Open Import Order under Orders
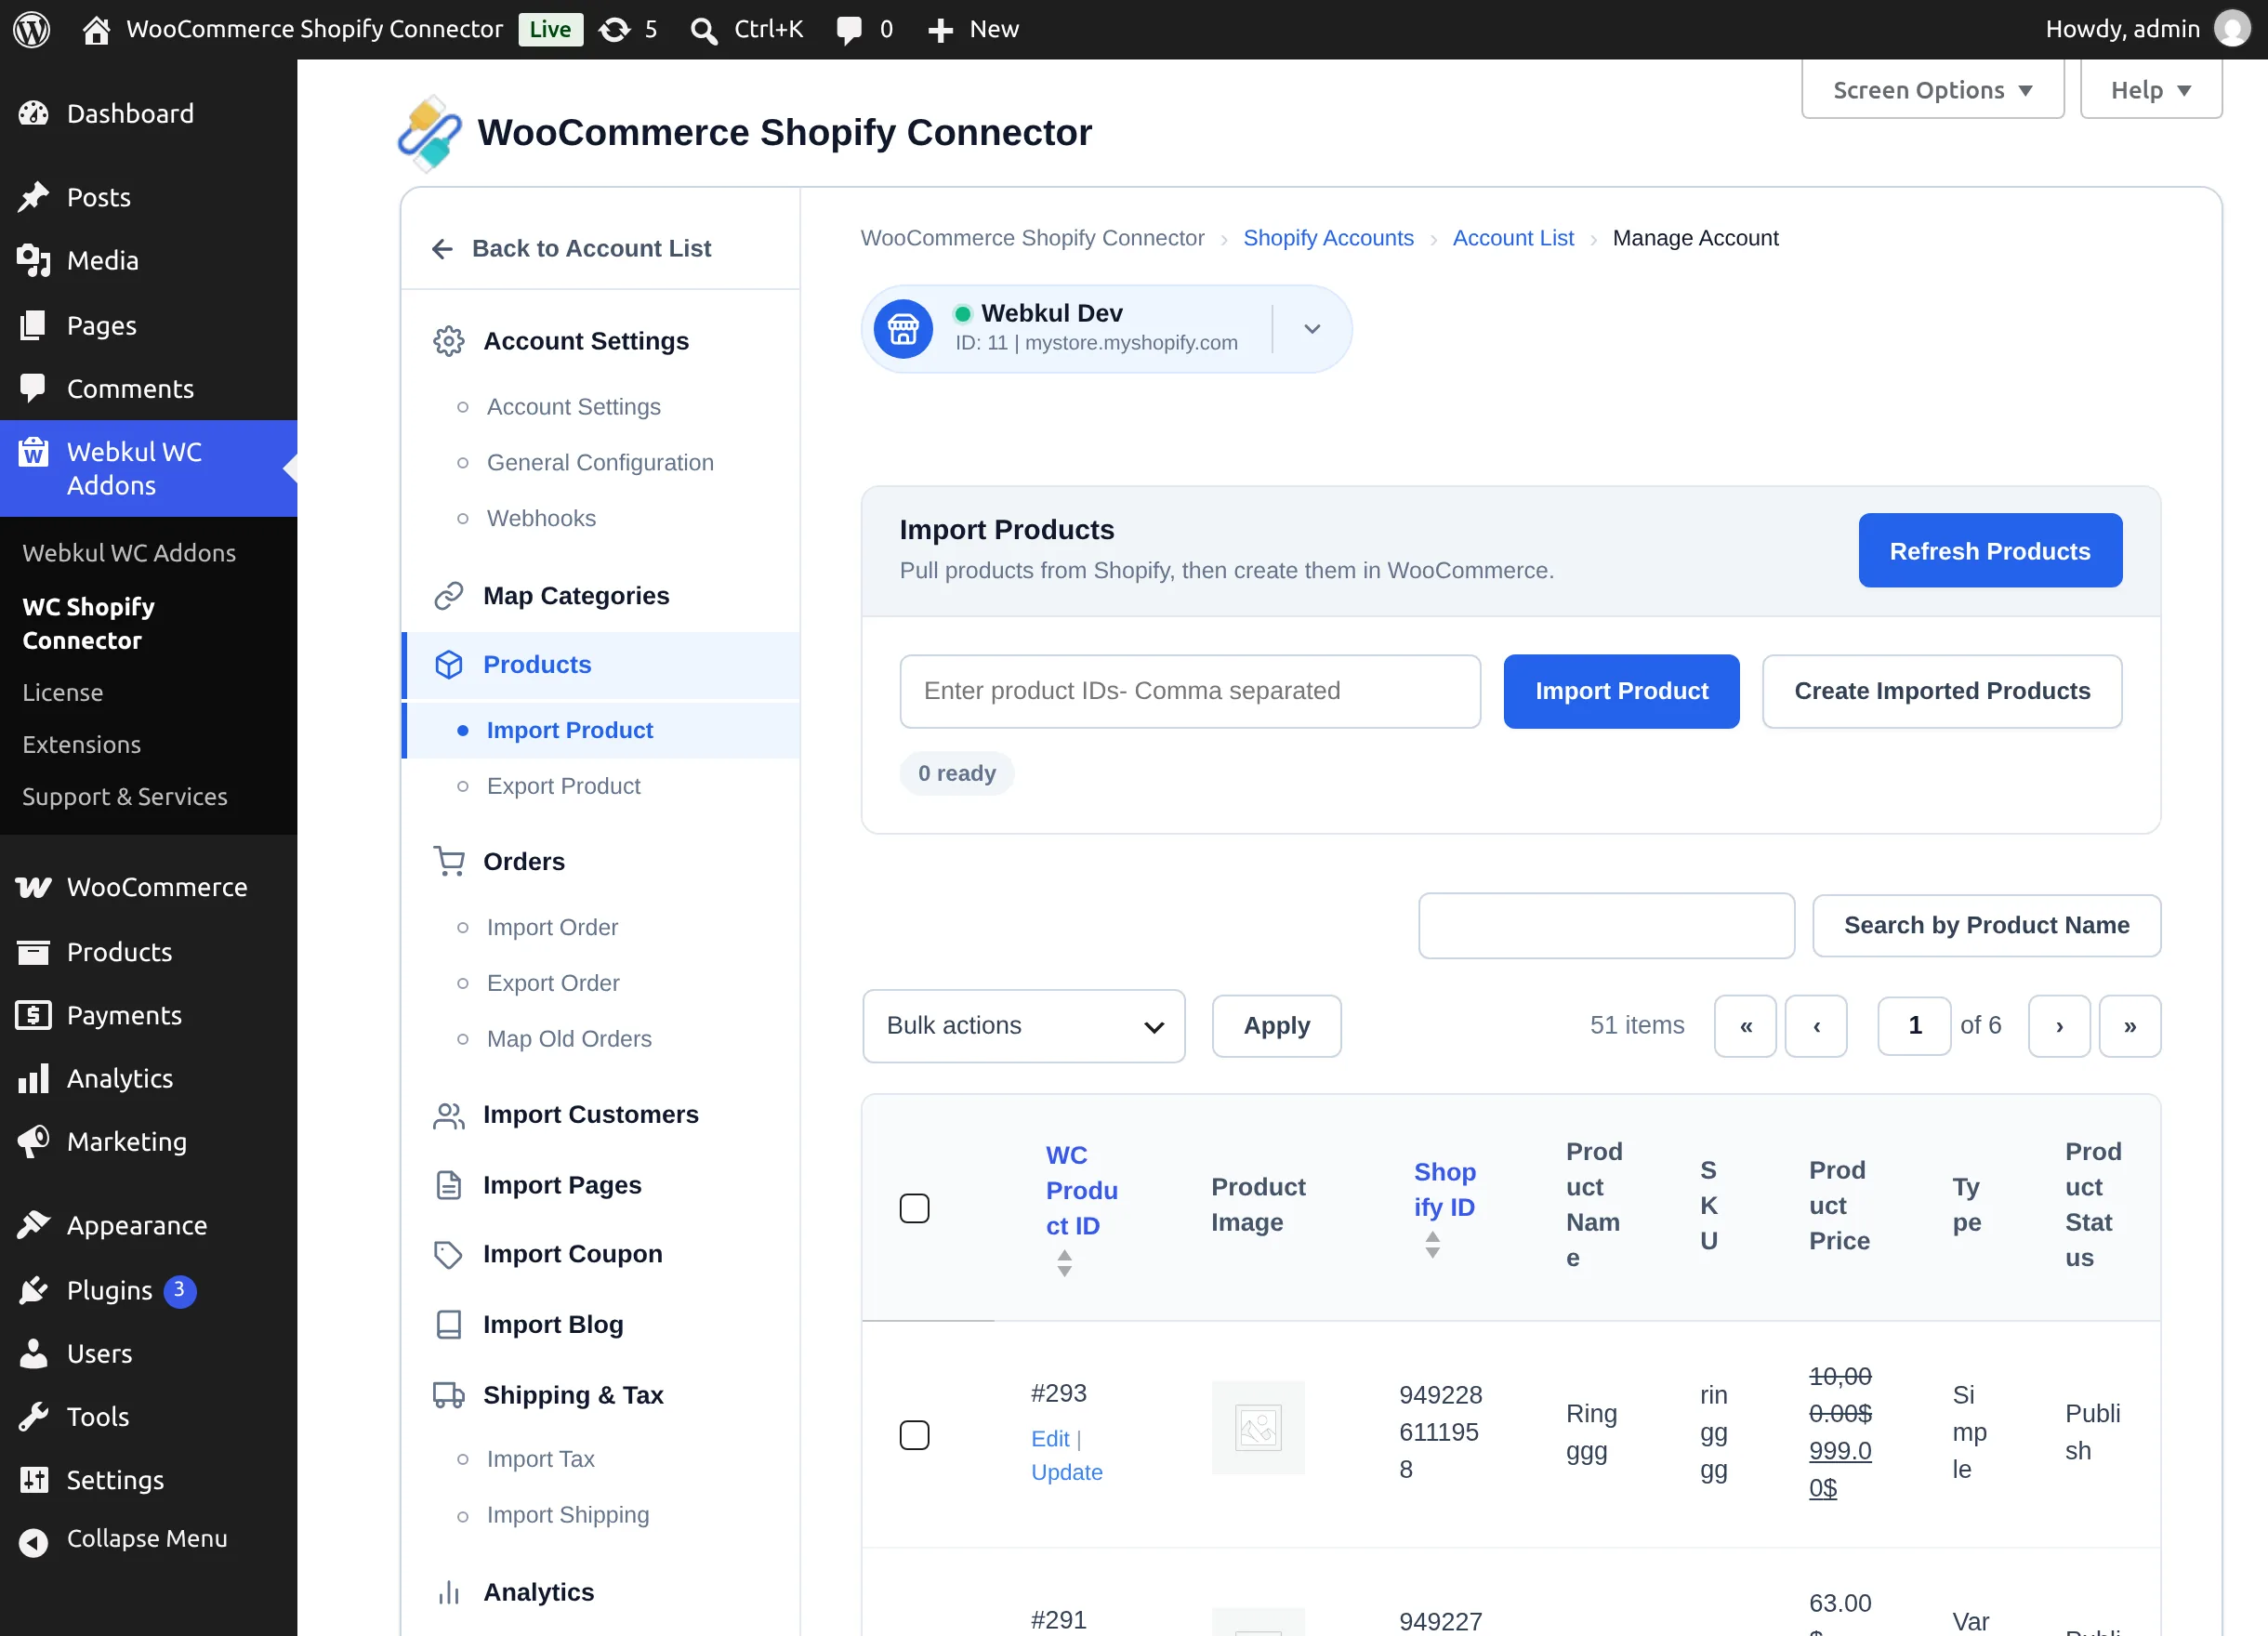Viewport: 2268px width, 1636px height. (x=552, y=927)
